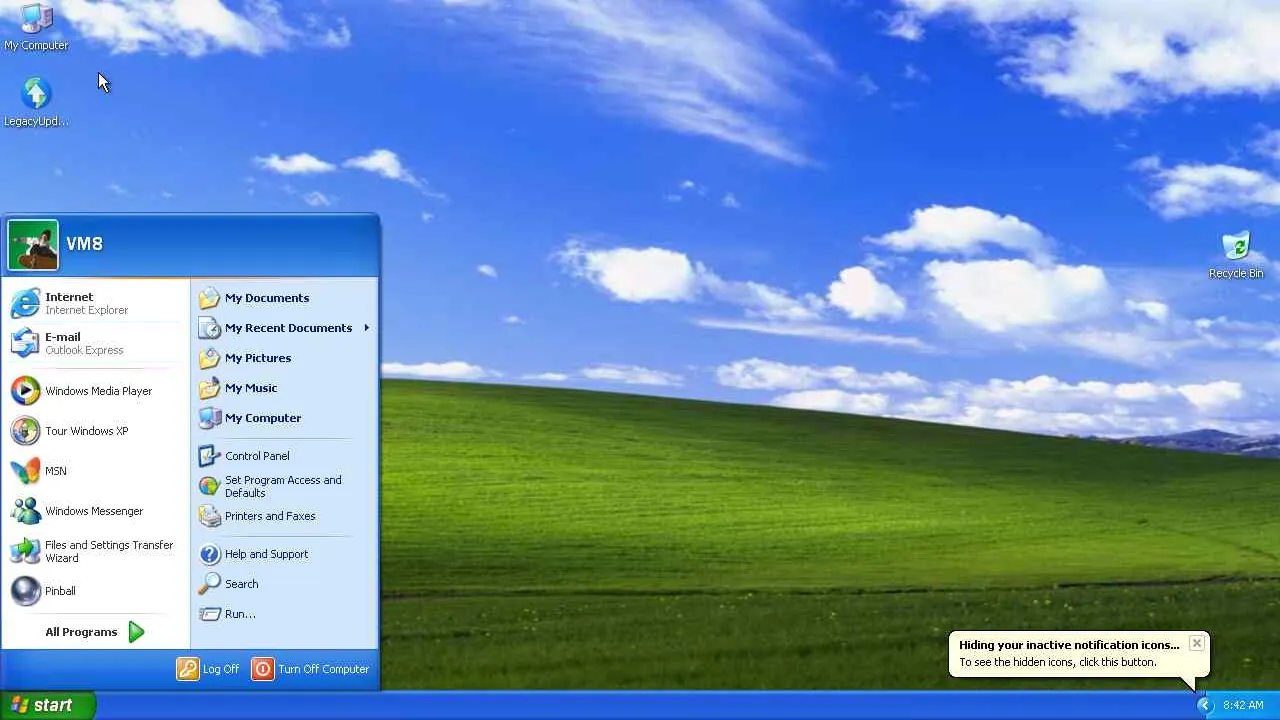Open Help and Support icon
This screenshot has width=1280, height=720.
tap(209, 554)
